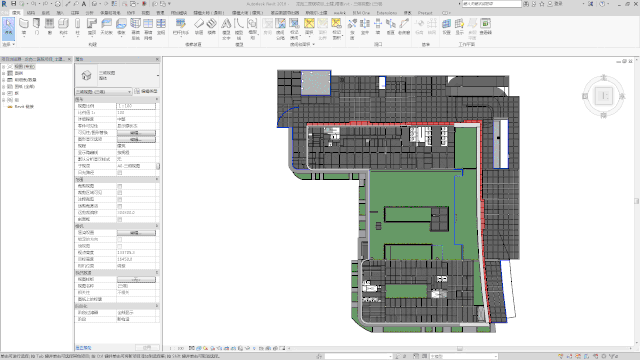Click the ViewCube top face
This screenshot has width=640, height=360.
[x=604, y=96]
